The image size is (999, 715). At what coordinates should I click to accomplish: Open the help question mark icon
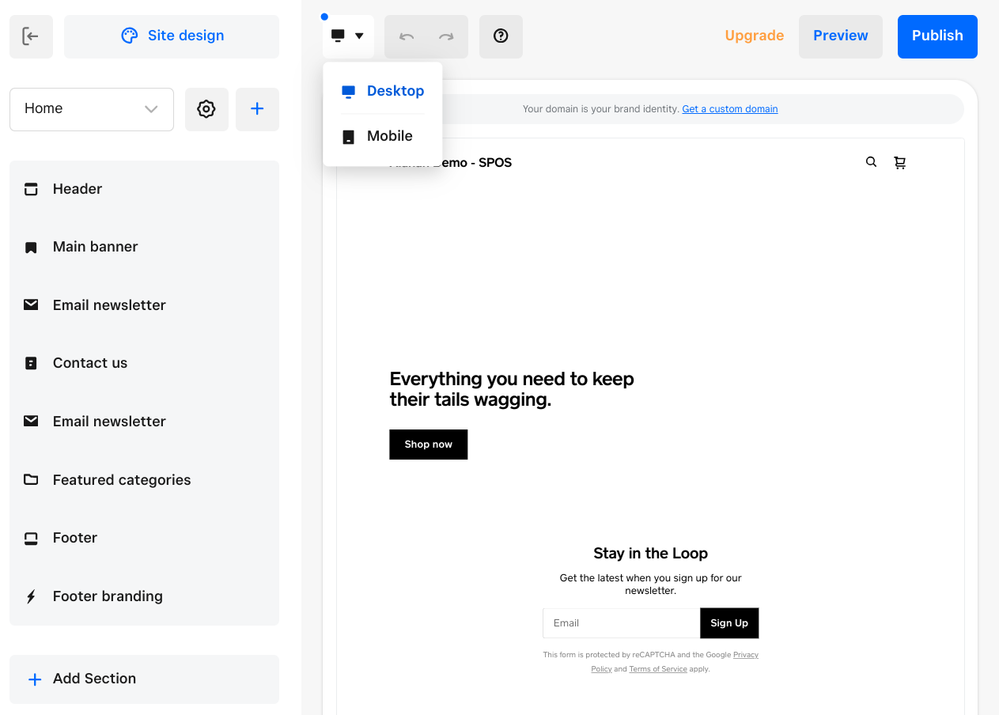(501, 36)
